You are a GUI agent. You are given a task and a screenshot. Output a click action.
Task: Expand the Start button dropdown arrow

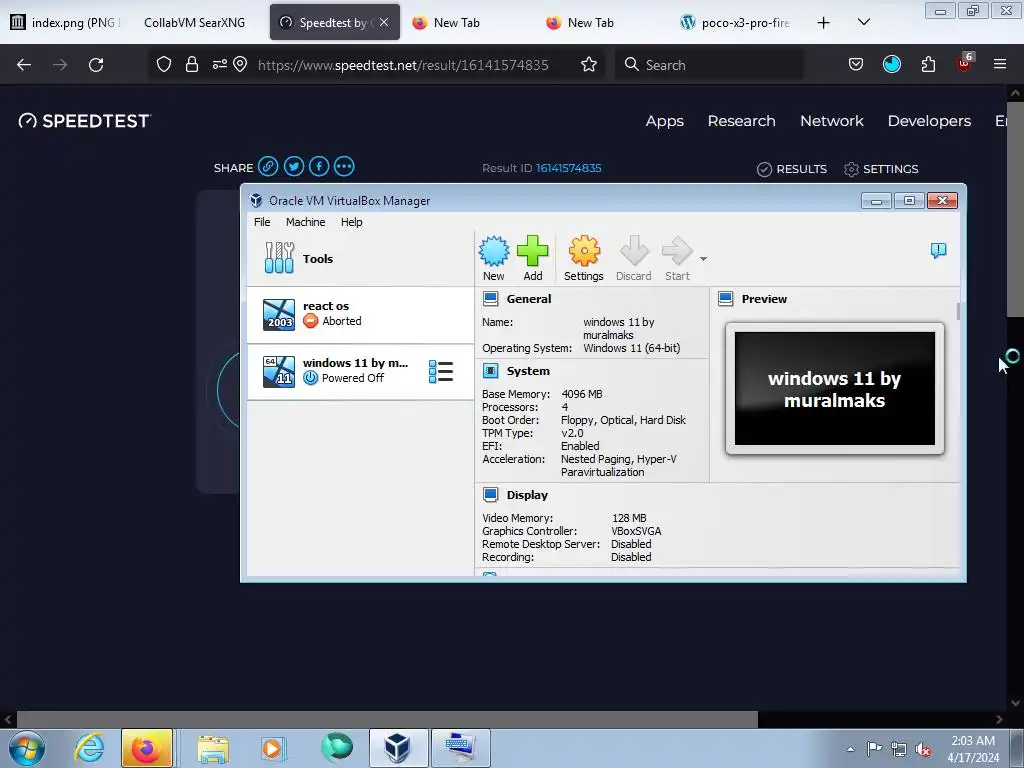(703, 259)
